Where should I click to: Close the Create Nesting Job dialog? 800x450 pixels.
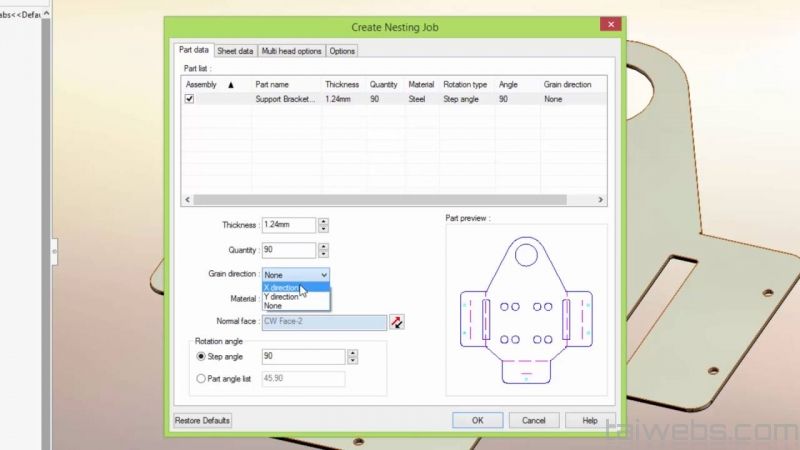[x=611, y=25]
